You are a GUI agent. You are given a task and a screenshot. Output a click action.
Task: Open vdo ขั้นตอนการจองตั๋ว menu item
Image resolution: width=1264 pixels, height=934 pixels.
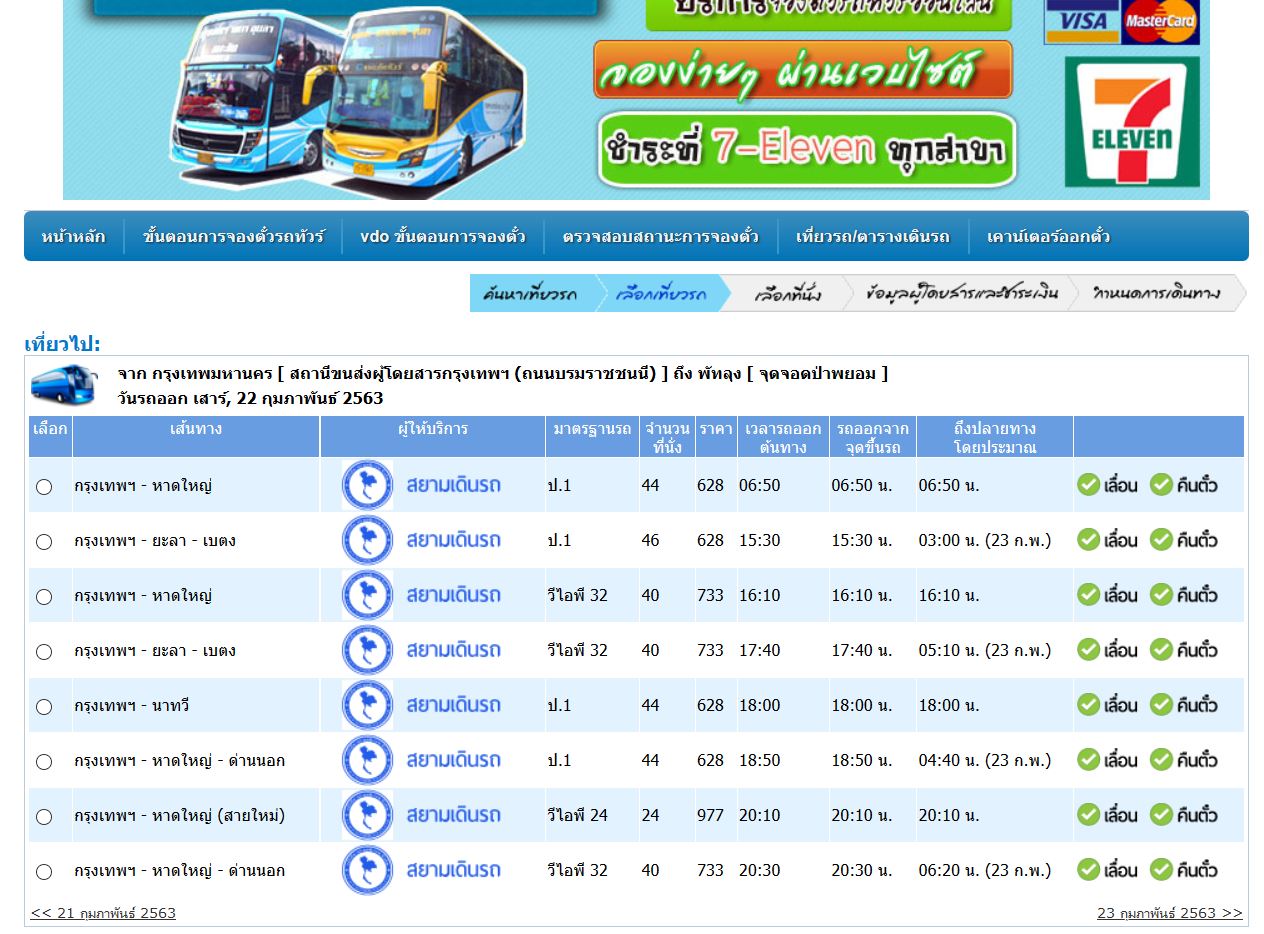443,237
